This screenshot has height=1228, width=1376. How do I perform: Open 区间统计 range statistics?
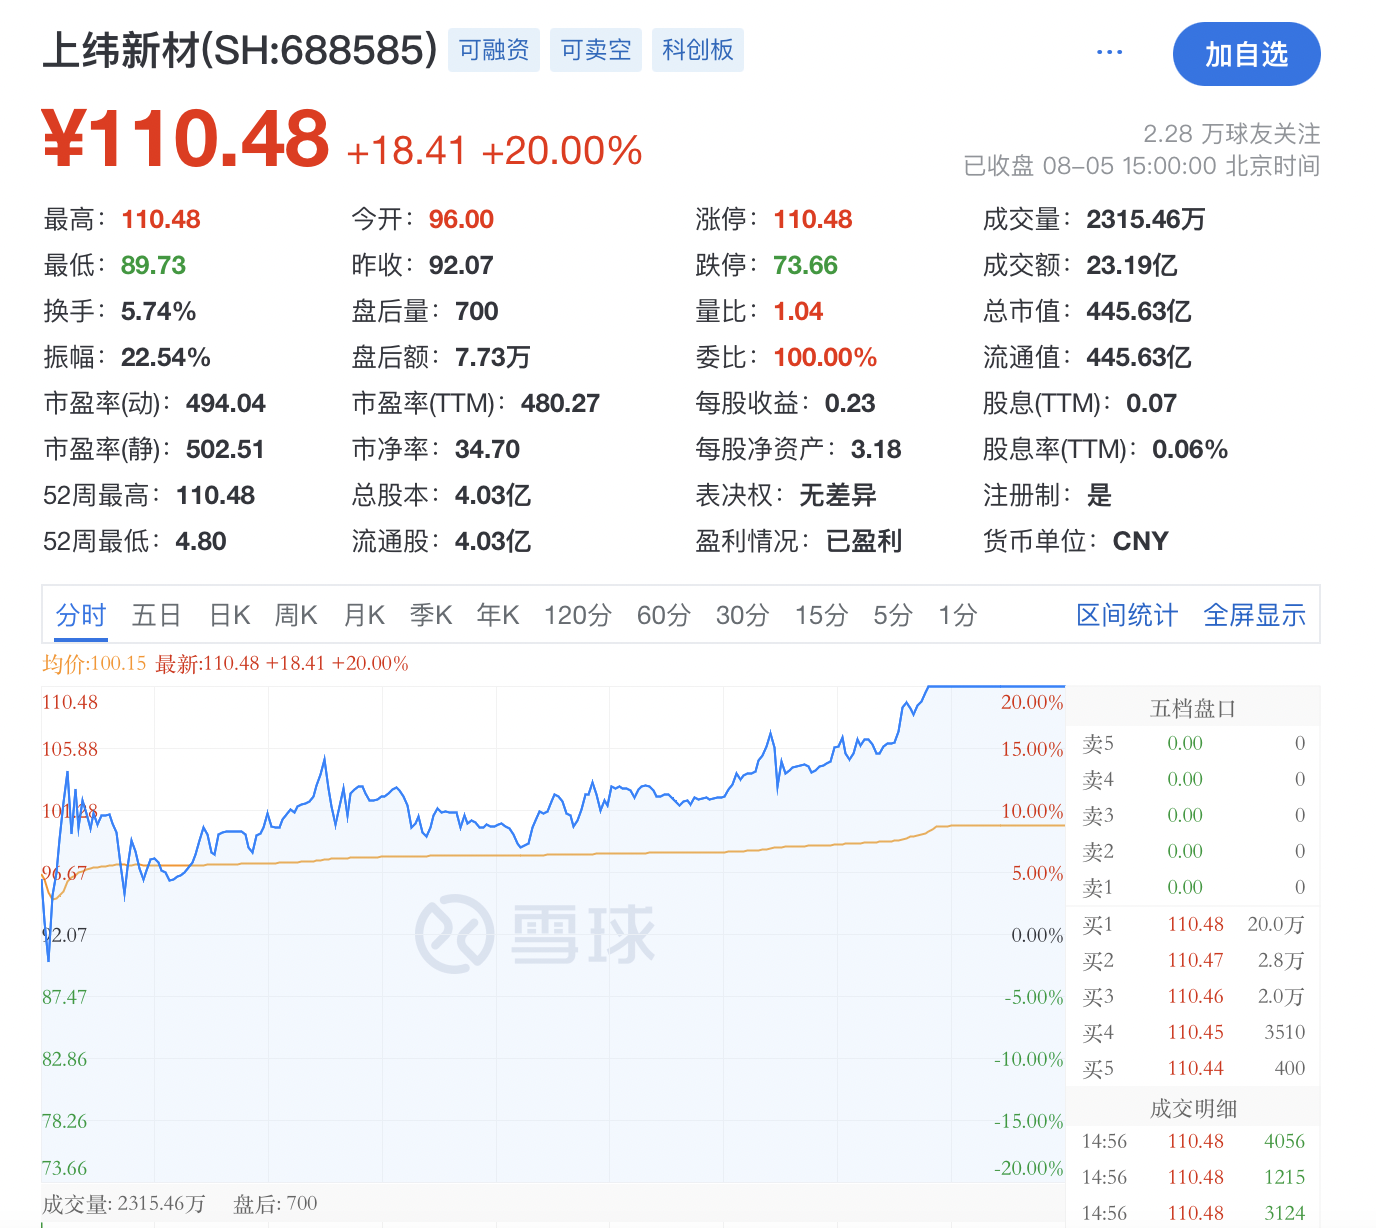[1127, 615]
